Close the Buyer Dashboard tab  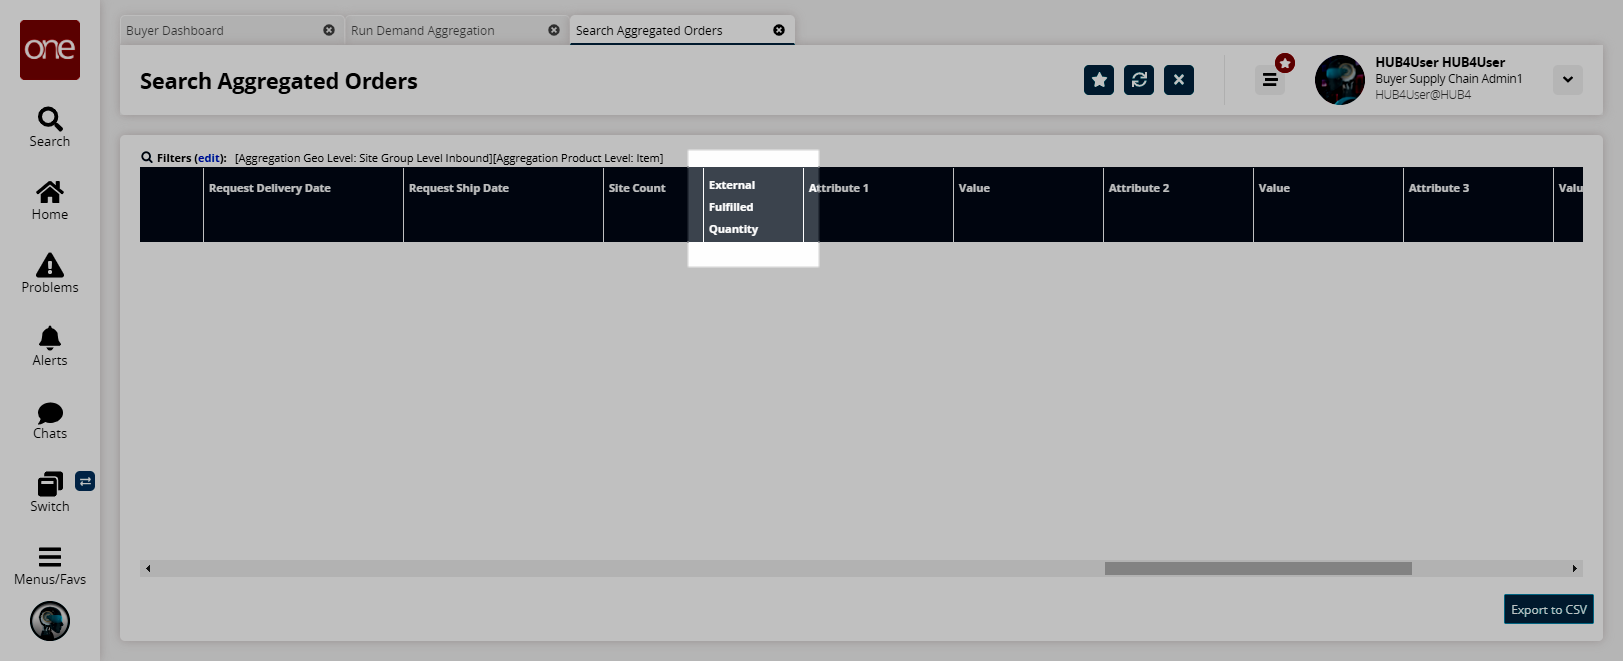click(329, 30)
